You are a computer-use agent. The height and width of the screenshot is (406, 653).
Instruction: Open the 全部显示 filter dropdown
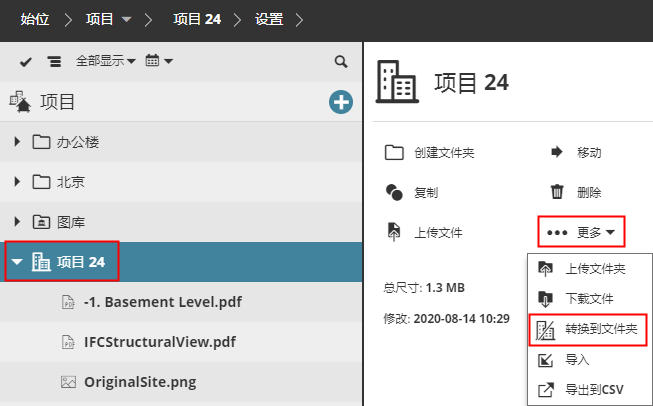tap(106, 61)
